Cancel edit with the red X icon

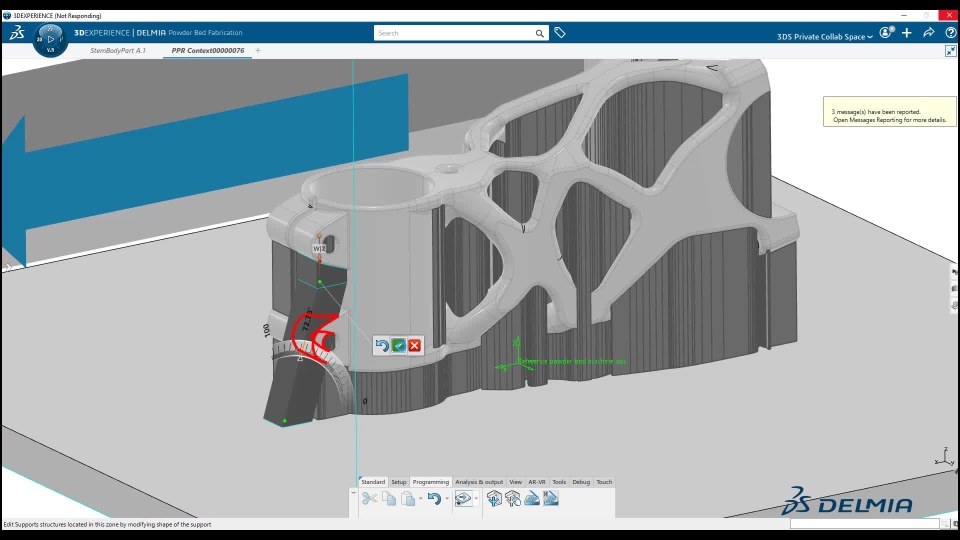[414, 346]
